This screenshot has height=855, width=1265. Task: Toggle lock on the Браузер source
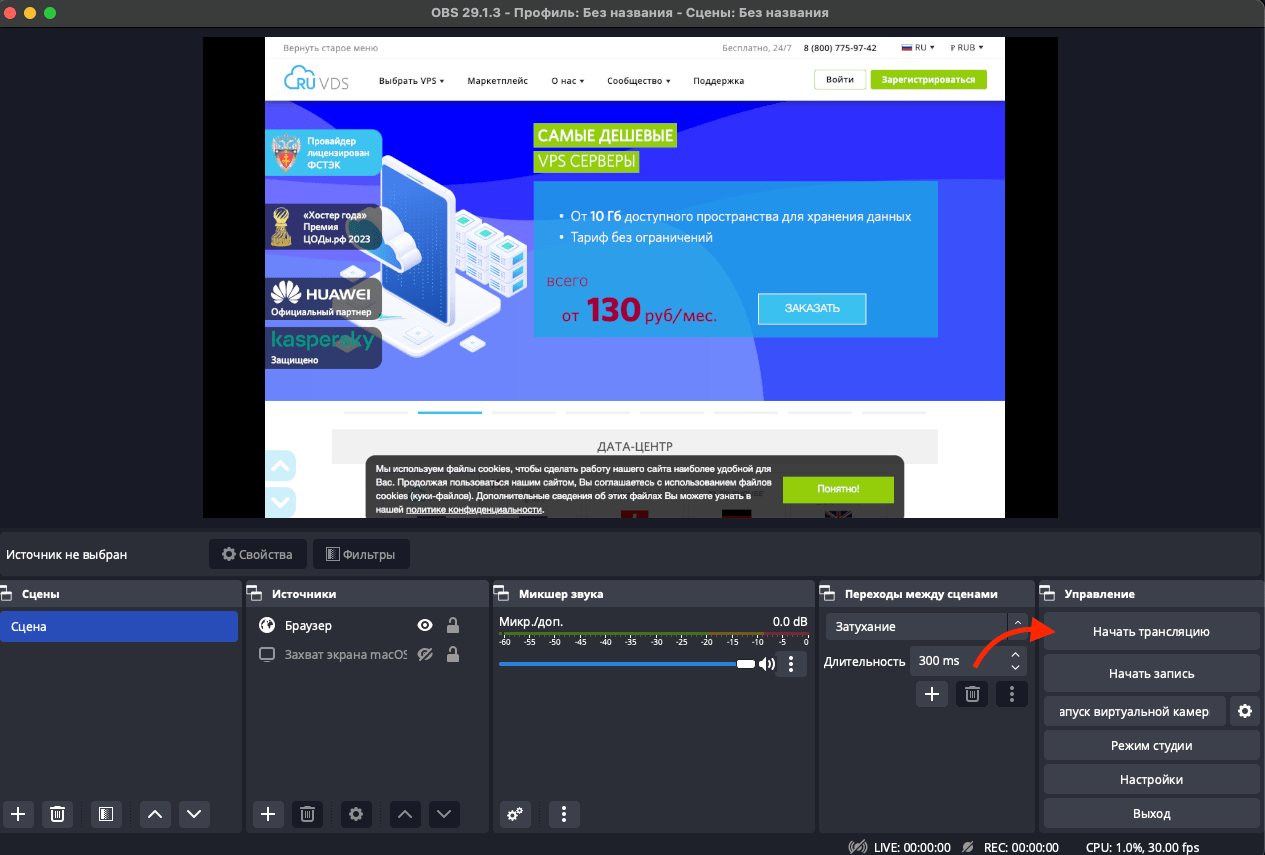[453, 626]
